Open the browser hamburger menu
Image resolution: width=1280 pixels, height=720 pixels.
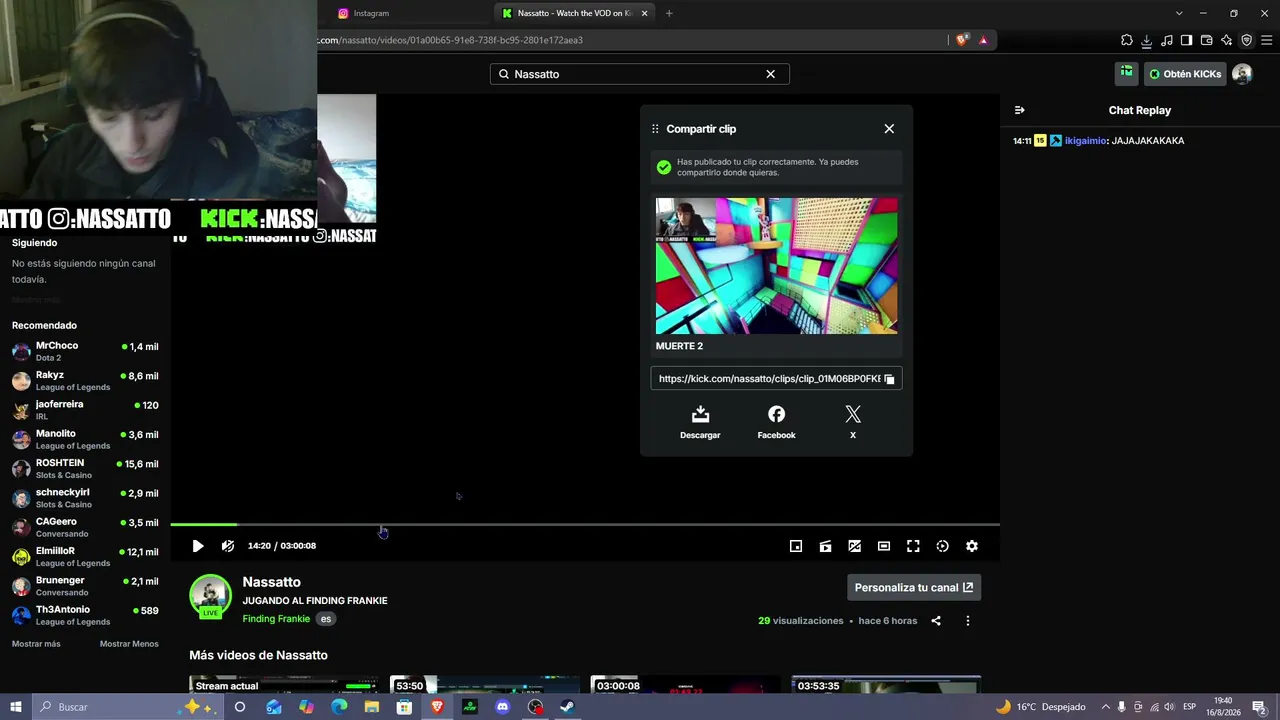click(x=1267, y=40)
